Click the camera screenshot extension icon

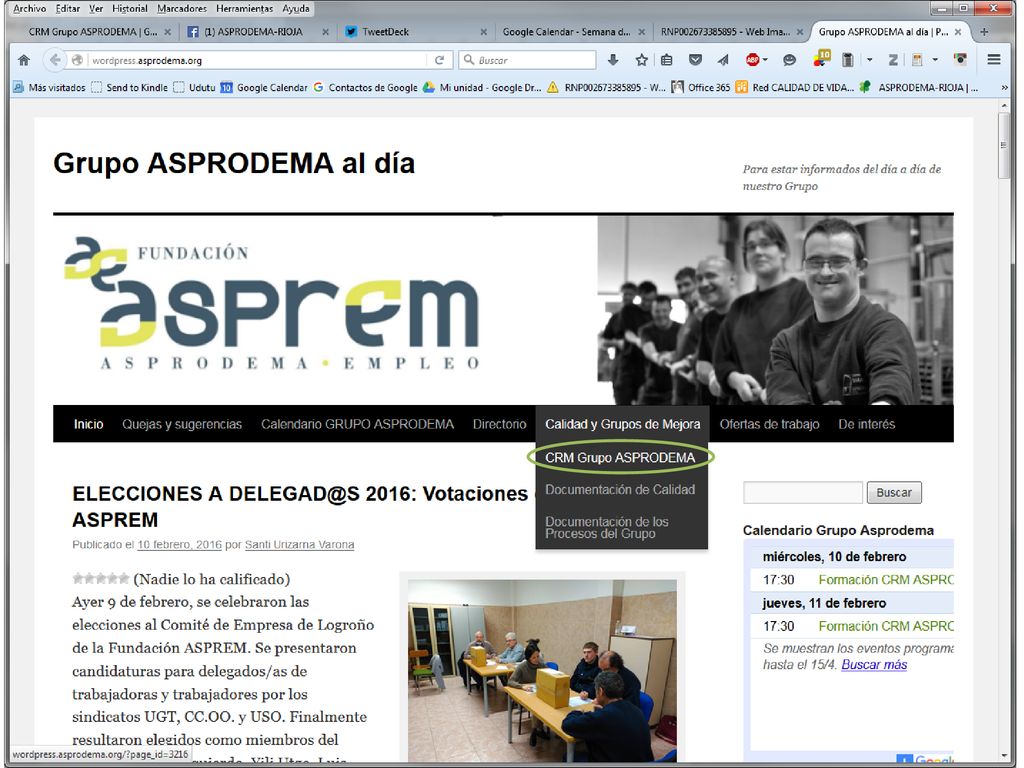960,59
